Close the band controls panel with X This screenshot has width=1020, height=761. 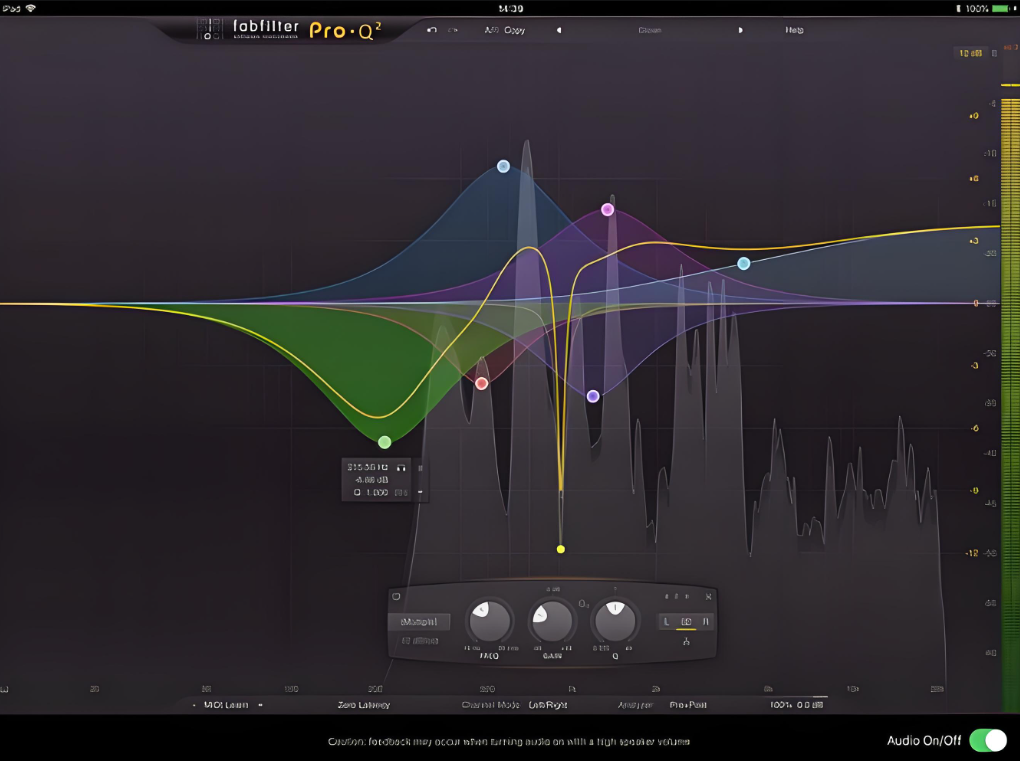point(708,596)
